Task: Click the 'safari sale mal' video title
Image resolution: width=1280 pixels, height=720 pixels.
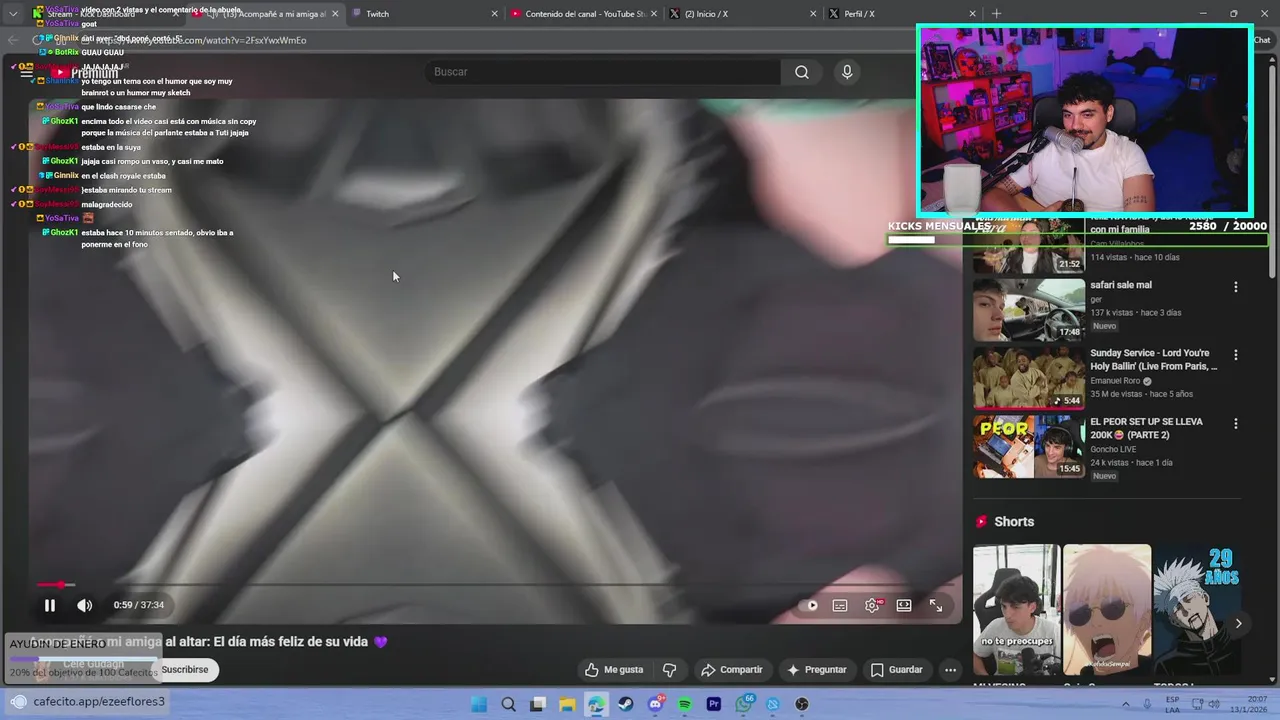Action: (1120, 285)
